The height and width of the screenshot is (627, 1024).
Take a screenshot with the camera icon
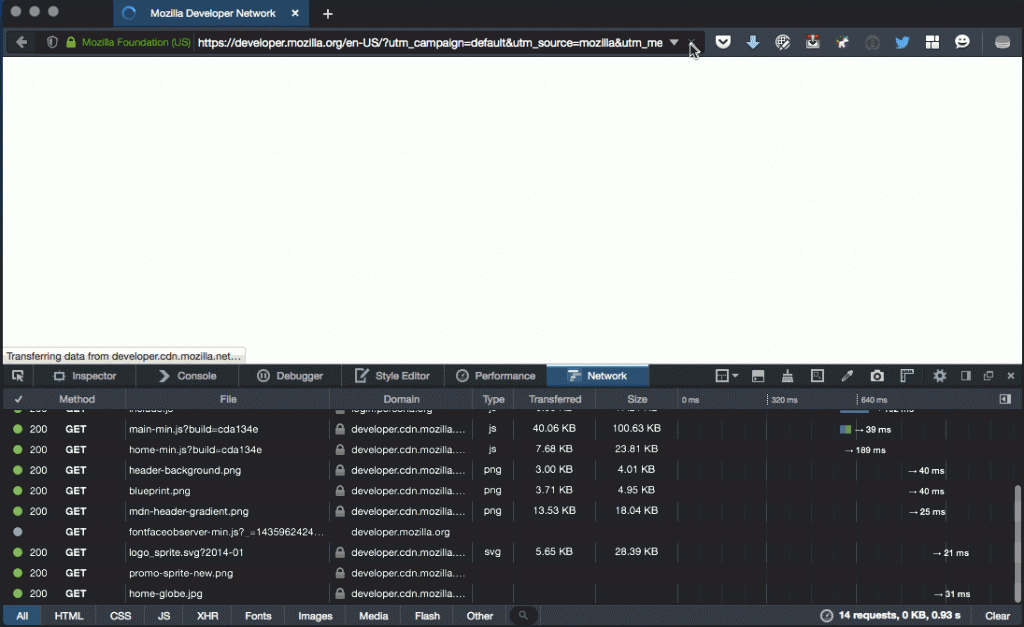(x=877, y=376)
